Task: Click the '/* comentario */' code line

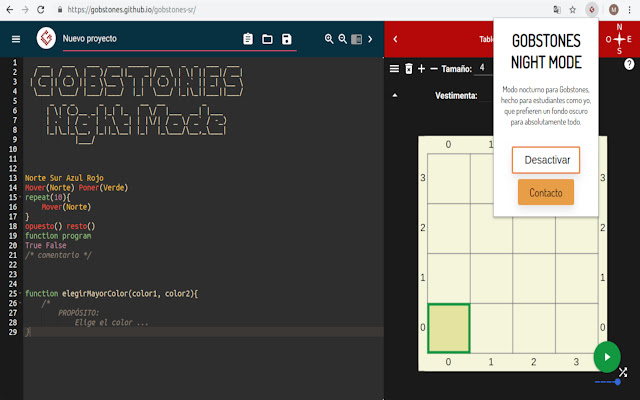Action: tap(58, 255)
